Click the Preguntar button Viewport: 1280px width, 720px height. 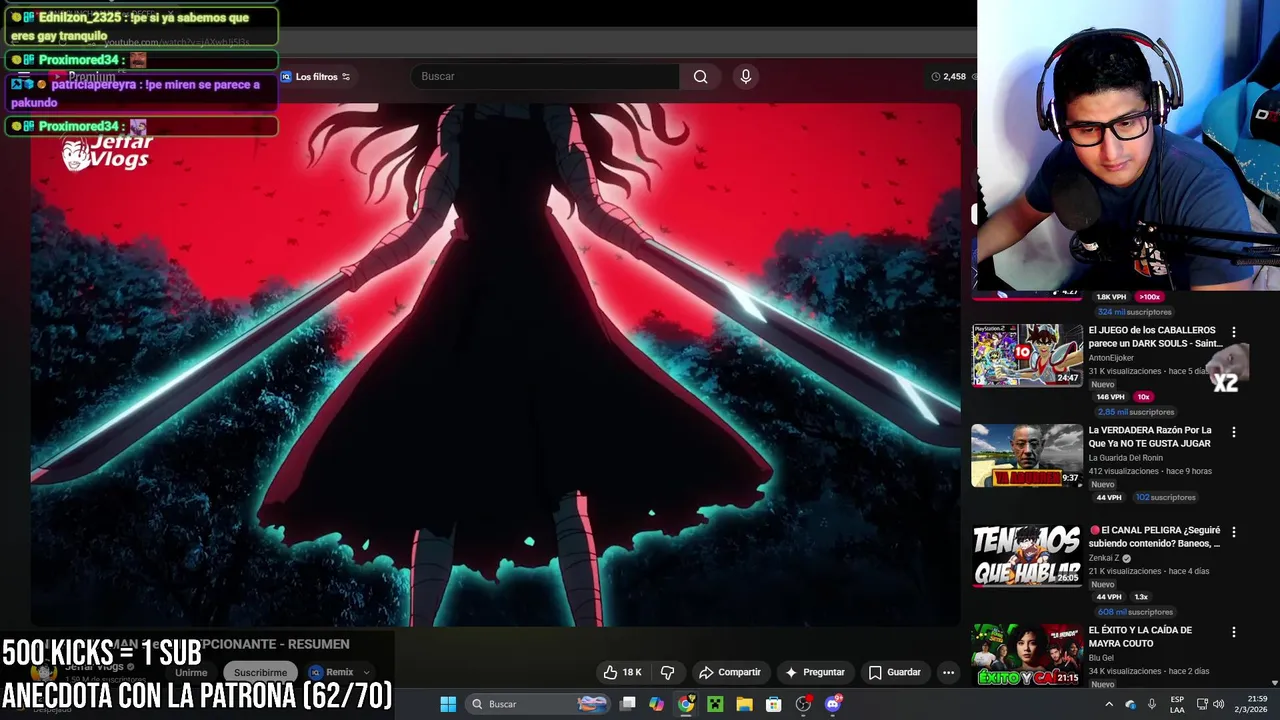(x=815, y=672)
